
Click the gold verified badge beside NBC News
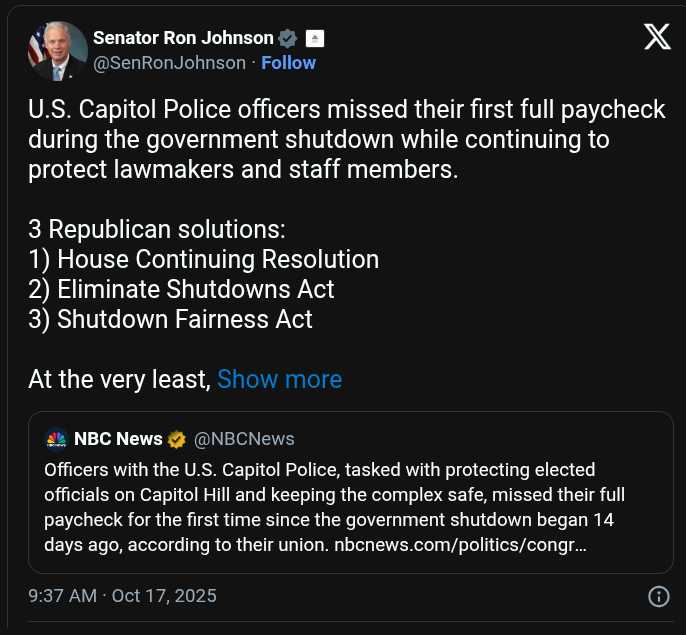177,439
